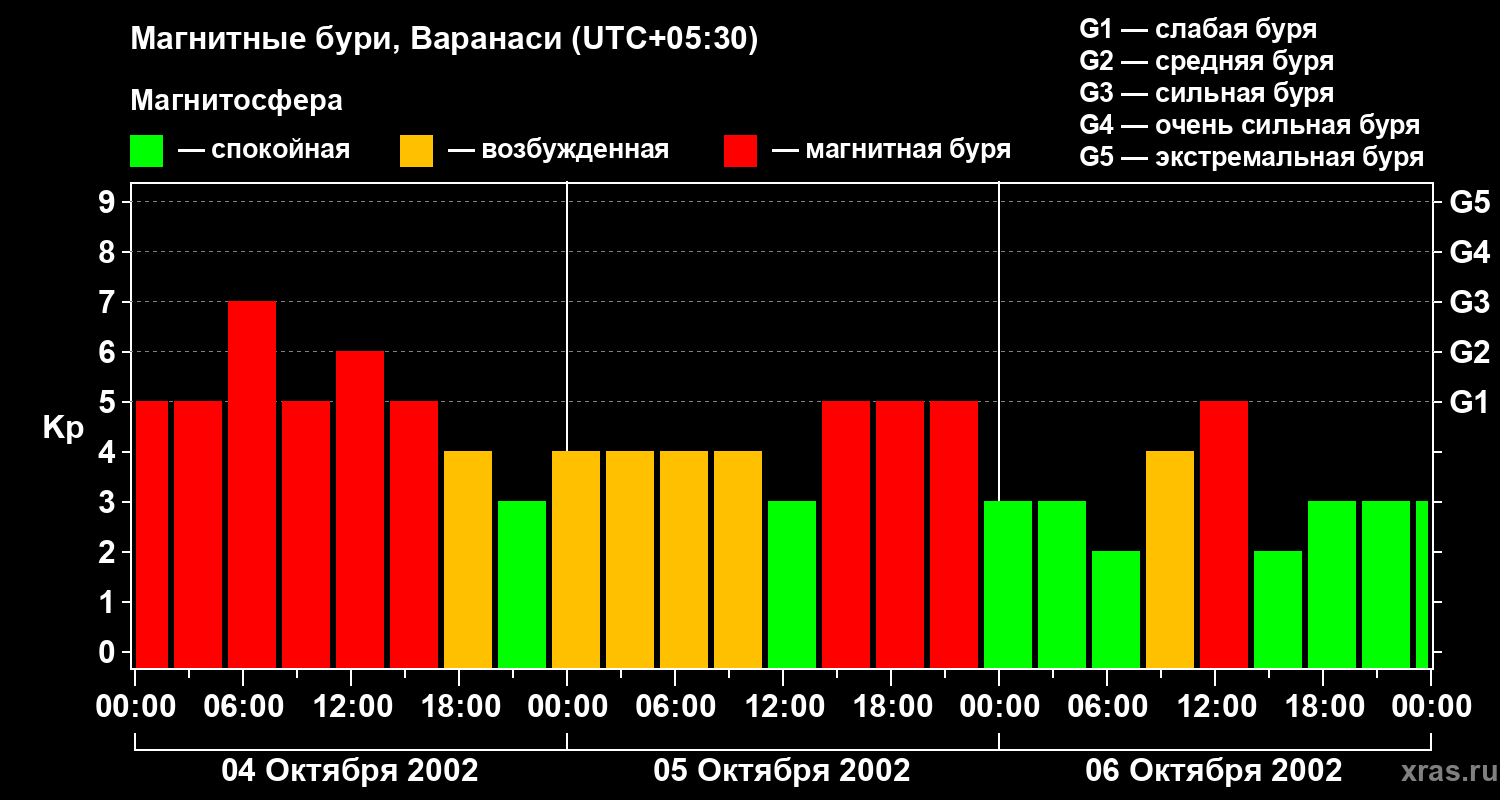Click the only yellow bar on 06 Октября

[x=1170, y=560]
